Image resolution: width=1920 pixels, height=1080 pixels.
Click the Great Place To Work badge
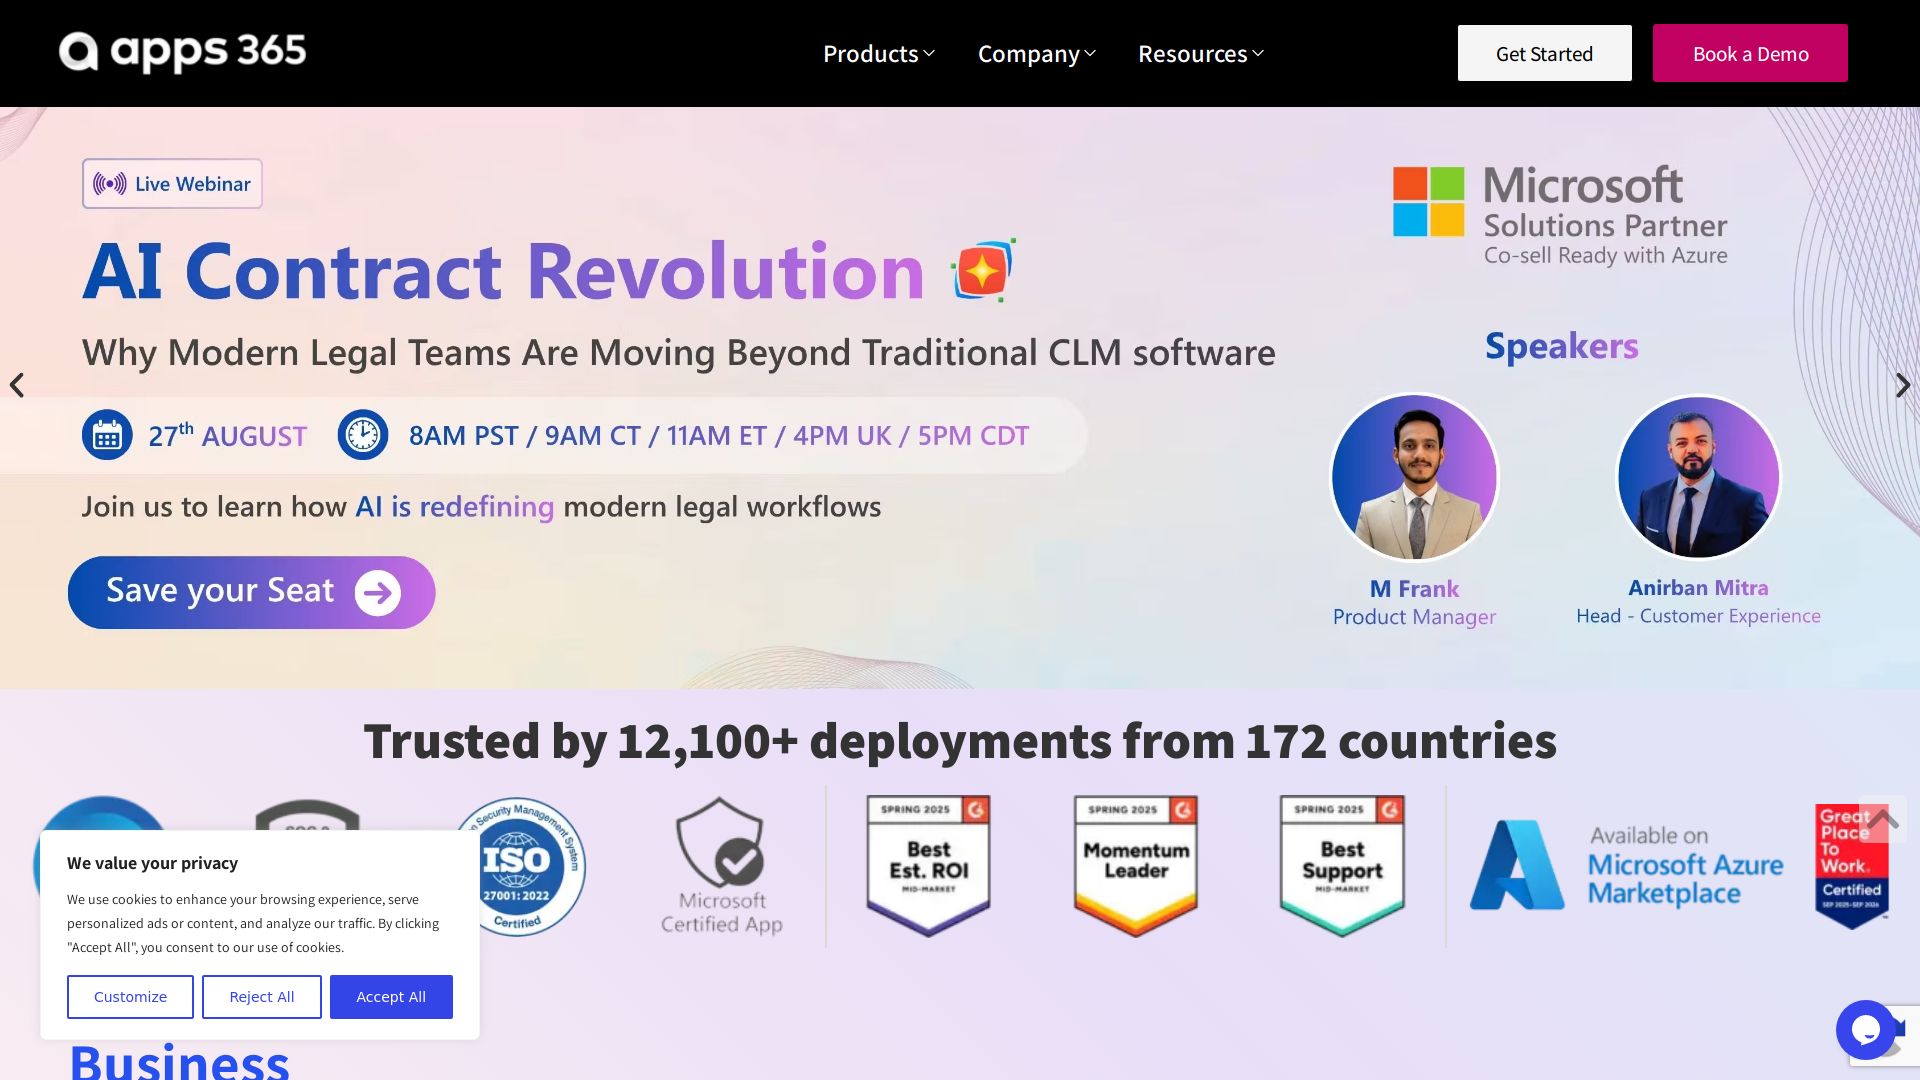(x=1852, y=866)
